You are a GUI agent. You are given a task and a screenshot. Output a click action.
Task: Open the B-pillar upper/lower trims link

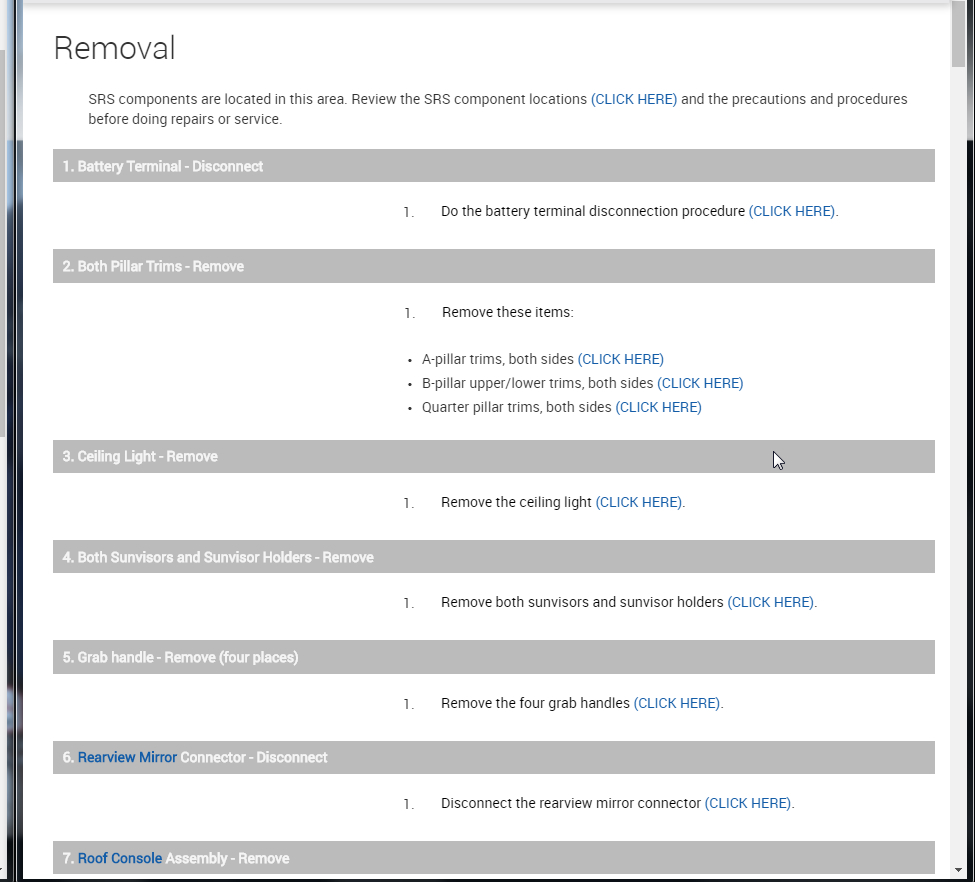(x=700, y=383)
